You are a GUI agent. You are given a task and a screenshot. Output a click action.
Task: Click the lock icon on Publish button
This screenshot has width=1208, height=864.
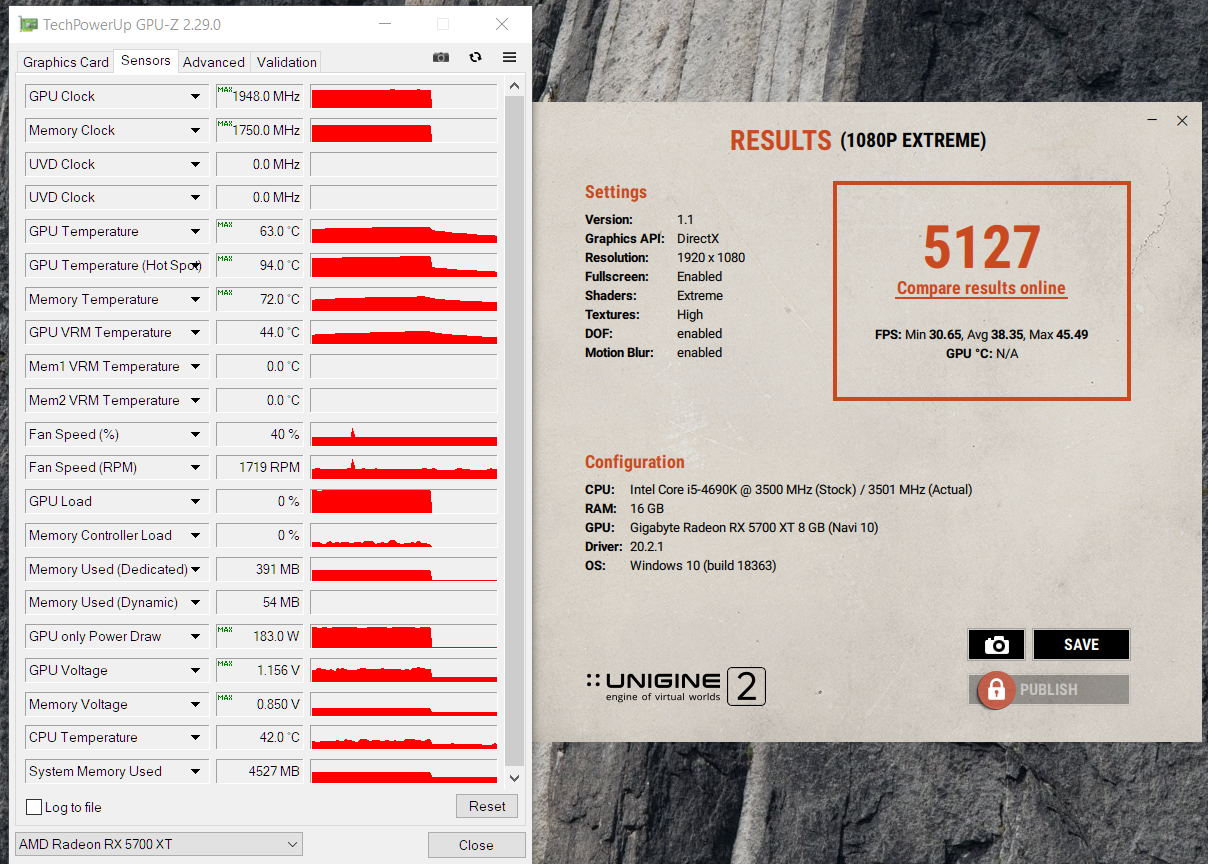tap(996, 689)
